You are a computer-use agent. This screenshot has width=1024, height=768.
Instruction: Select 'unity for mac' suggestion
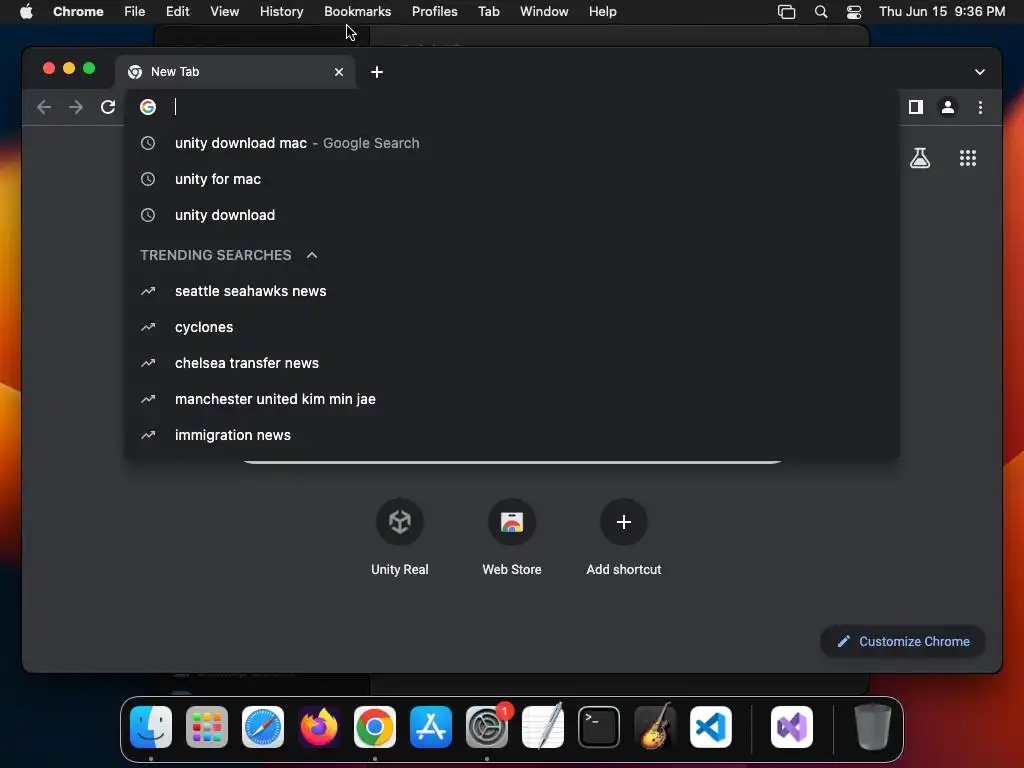(x=512, y=179)
